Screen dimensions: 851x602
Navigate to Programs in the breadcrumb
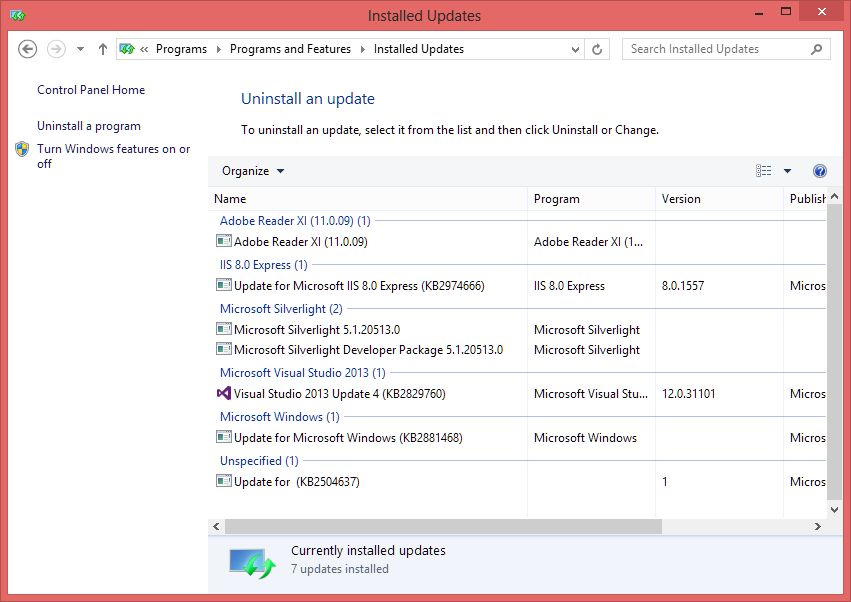[x=181, y=49]
